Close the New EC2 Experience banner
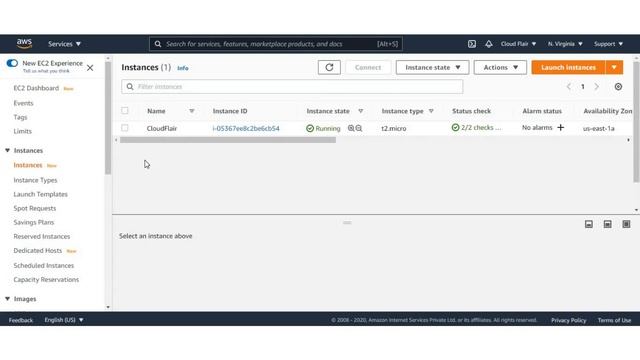Viewport: 640px width, 360px height. pos(90,68)
